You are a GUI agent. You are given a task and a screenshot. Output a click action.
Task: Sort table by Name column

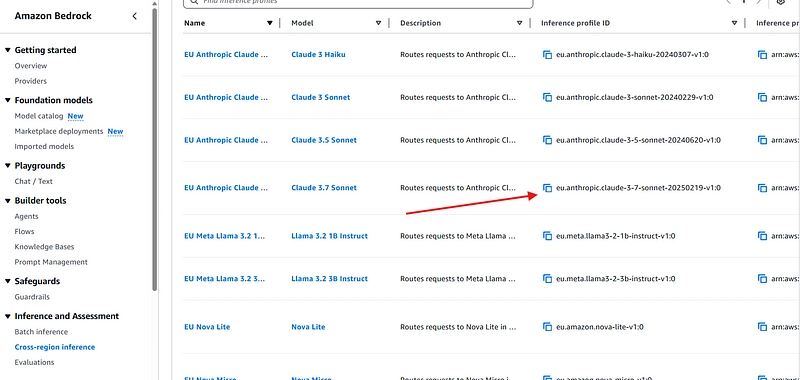(x=269, y=23)
